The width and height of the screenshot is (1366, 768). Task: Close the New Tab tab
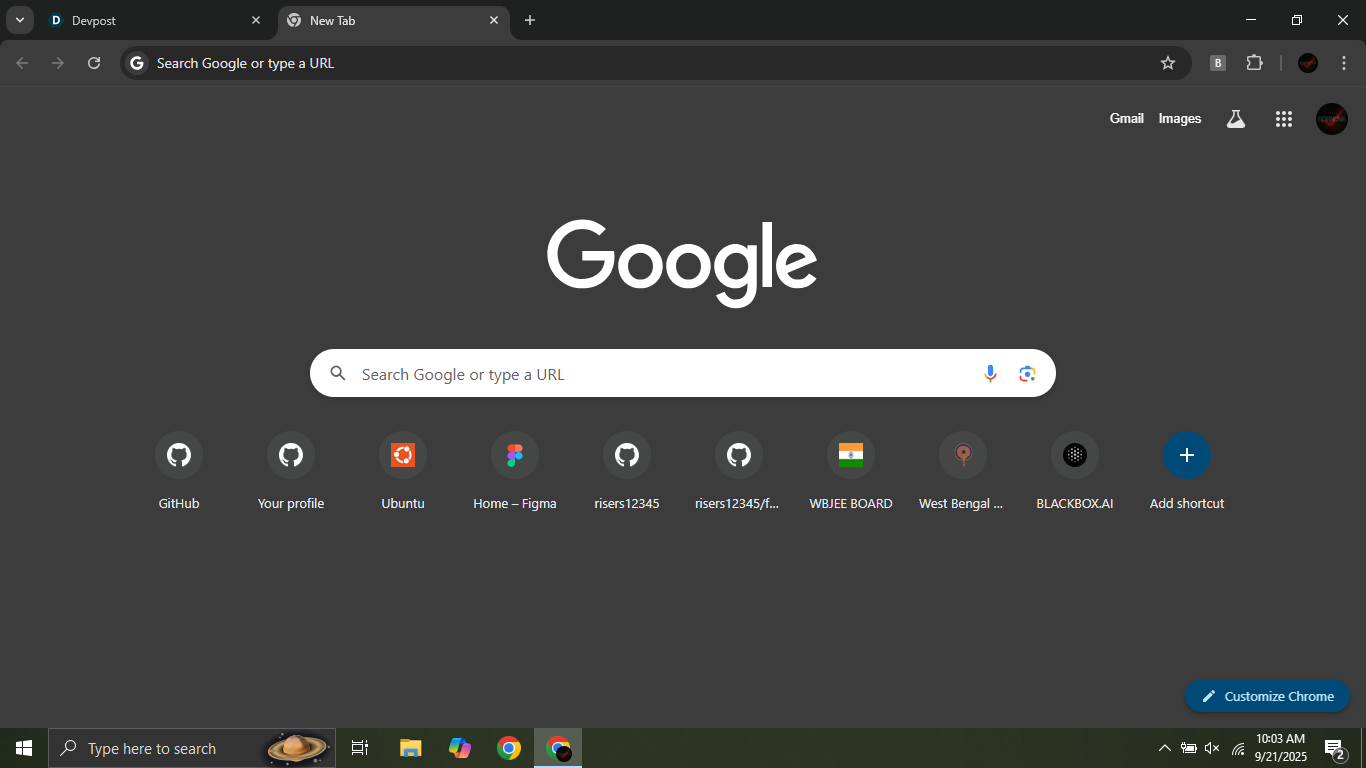point(494,20)
